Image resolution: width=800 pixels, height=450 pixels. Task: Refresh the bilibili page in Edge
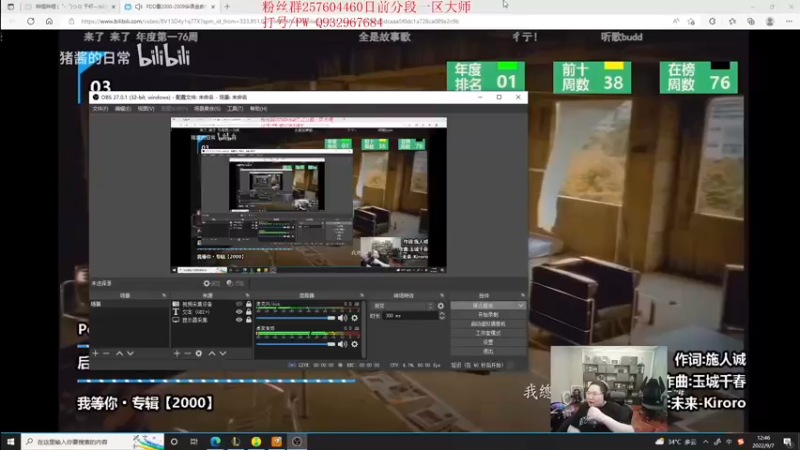(31, 21)
